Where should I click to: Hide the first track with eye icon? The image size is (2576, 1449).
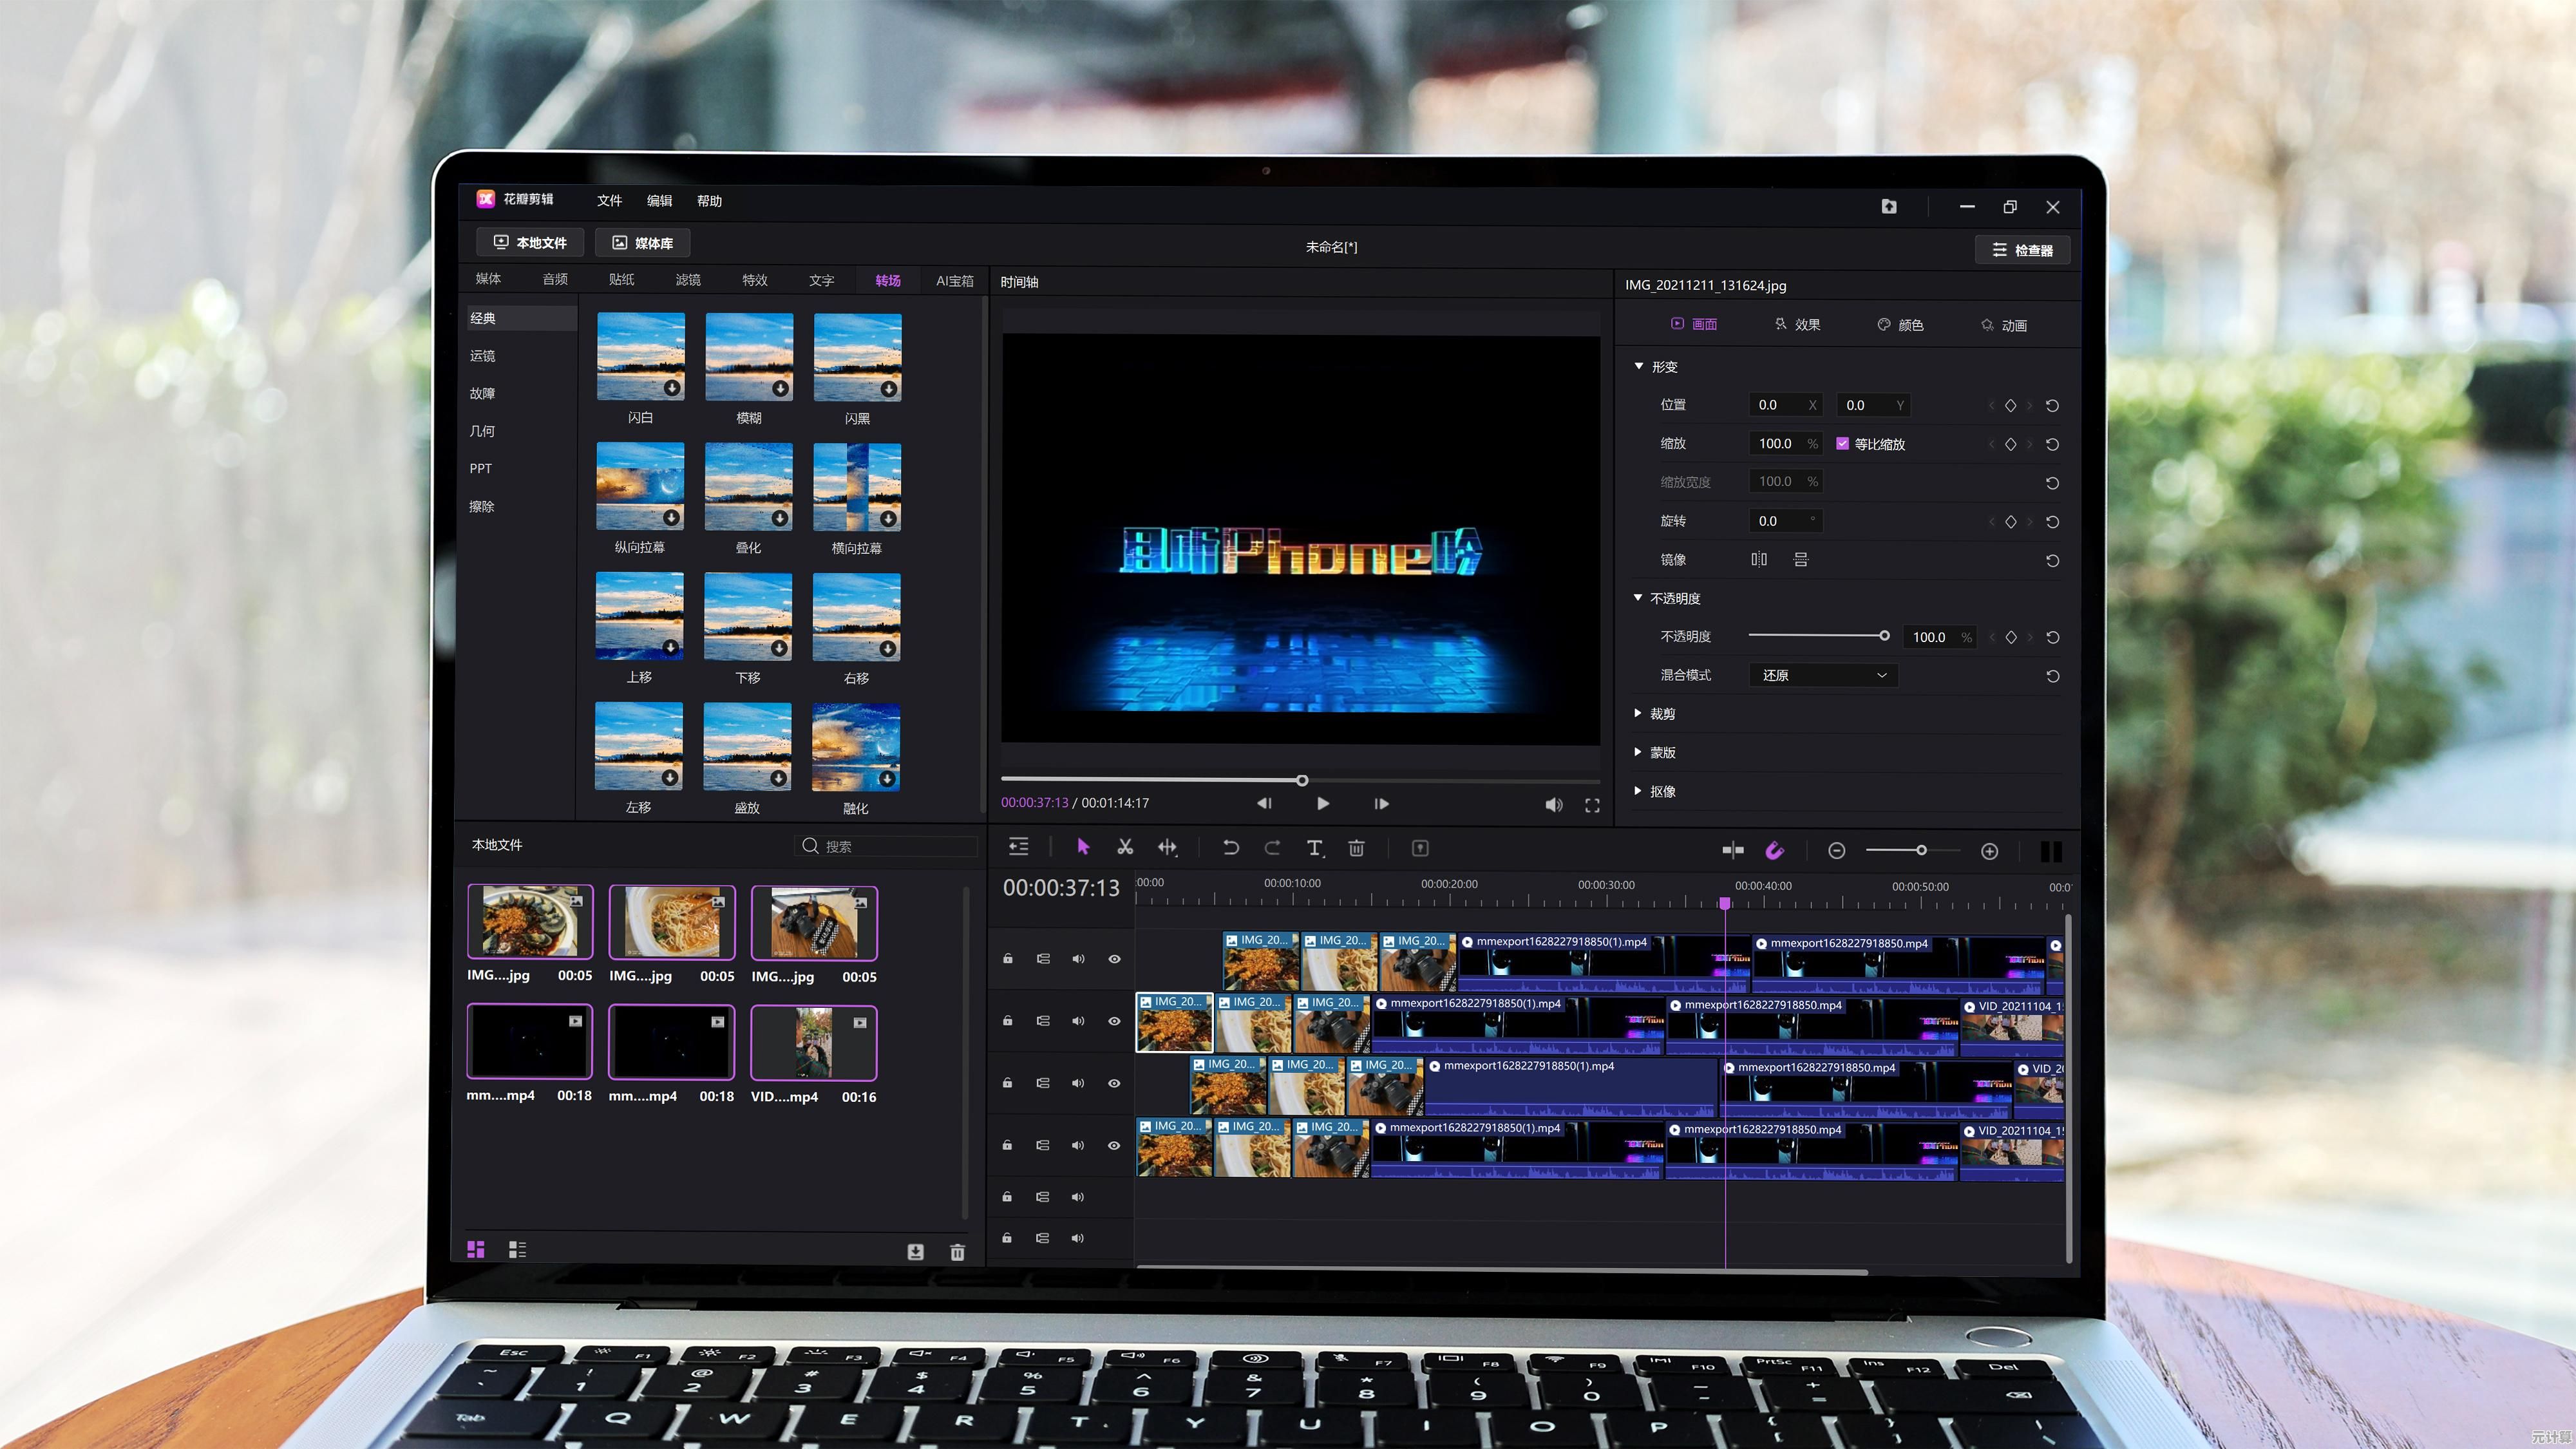click(x=1114, y=959)
